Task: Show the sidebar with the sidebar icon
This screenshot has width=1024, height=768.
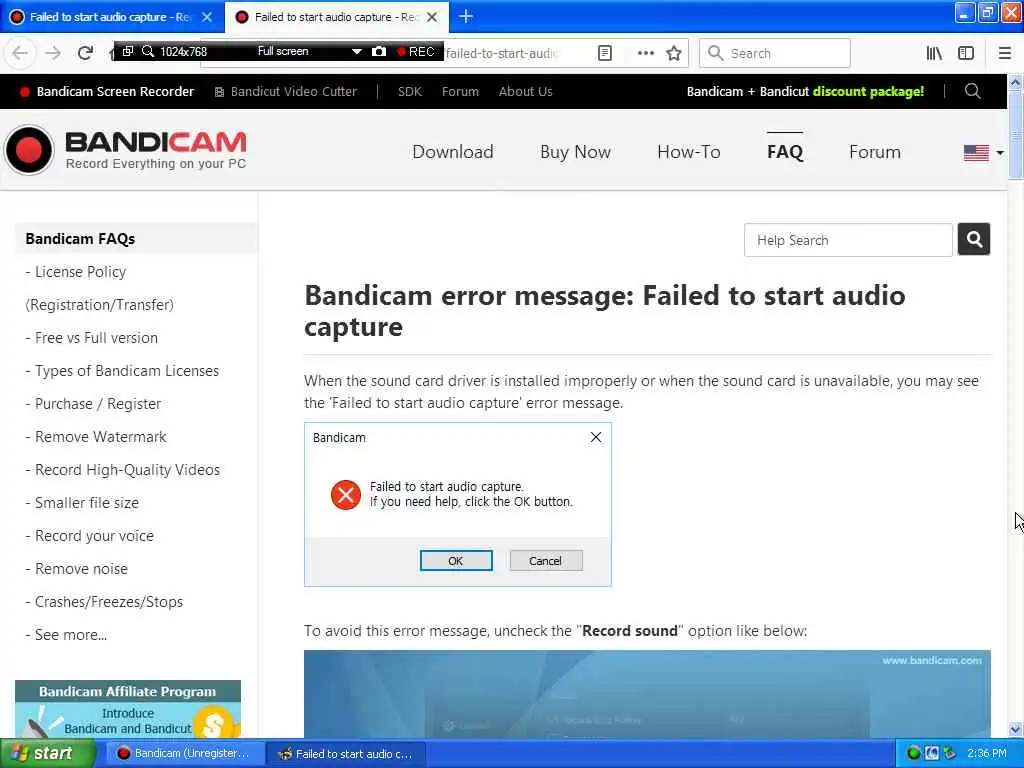Action: tap(966, 53)
